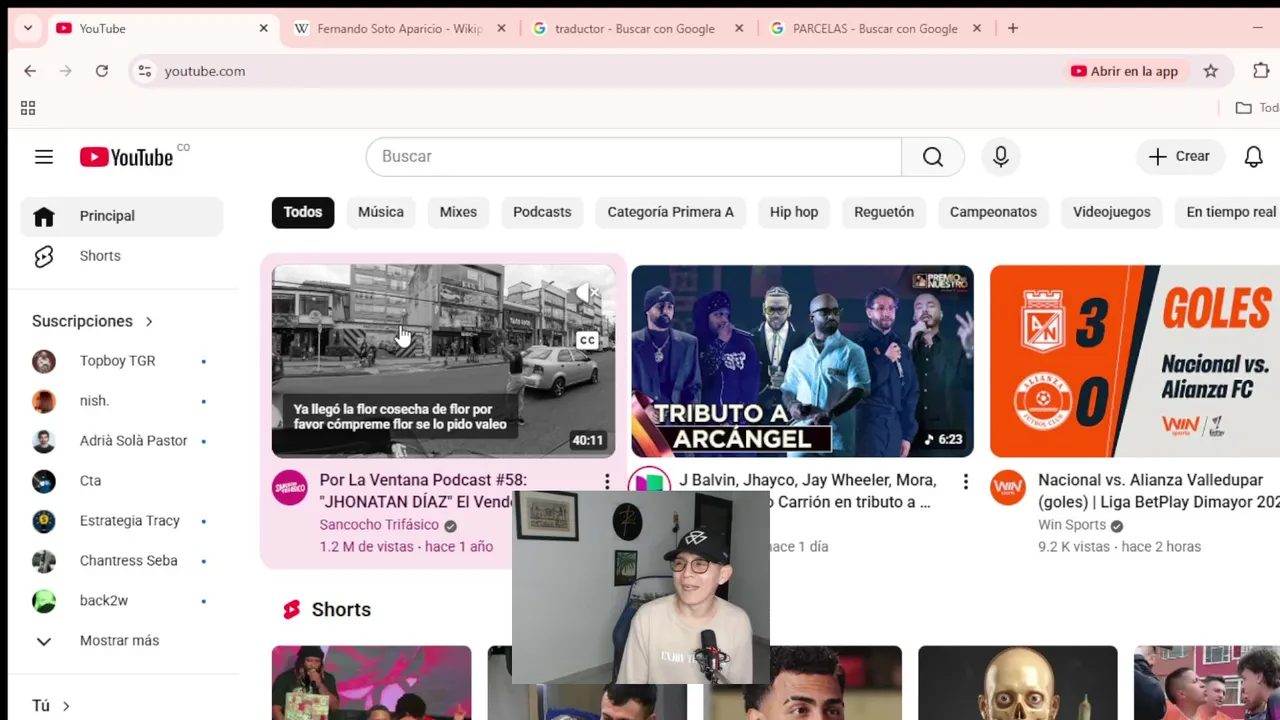Viewport: 1280px width, 720px height.
Task: Click the Shorts section logo icon
Action: (x=291, y=610)
